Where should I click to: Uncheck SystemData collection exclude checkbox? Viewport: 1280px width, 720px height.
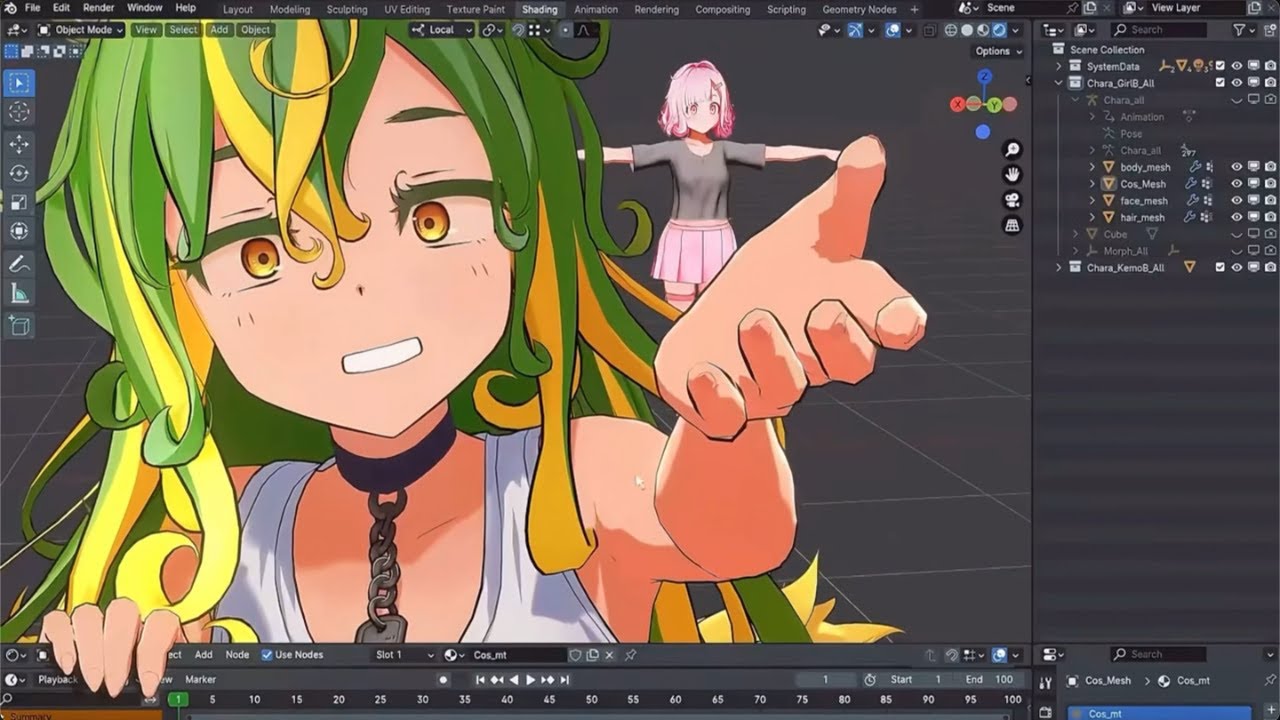(x=1219, y=66)
